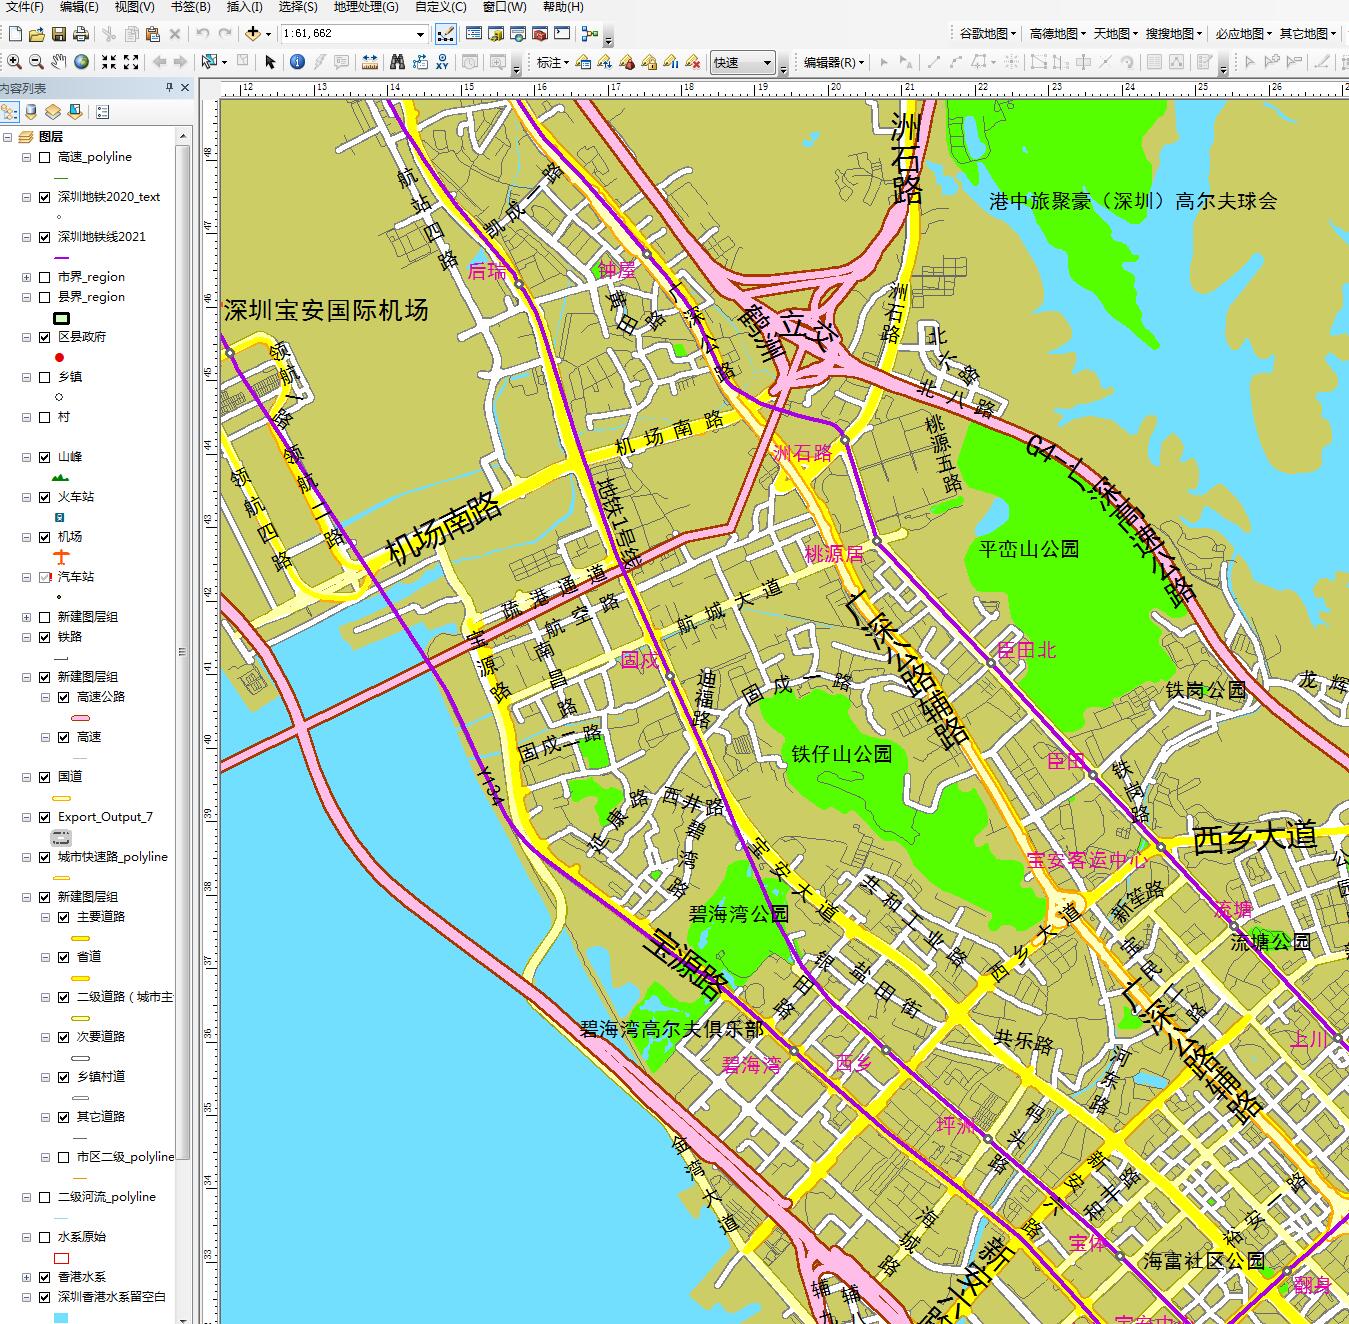Screen dimensions: 1349x1324
Task: Disable the 国道 layer checkbox
Action: [x=44, y=777]
